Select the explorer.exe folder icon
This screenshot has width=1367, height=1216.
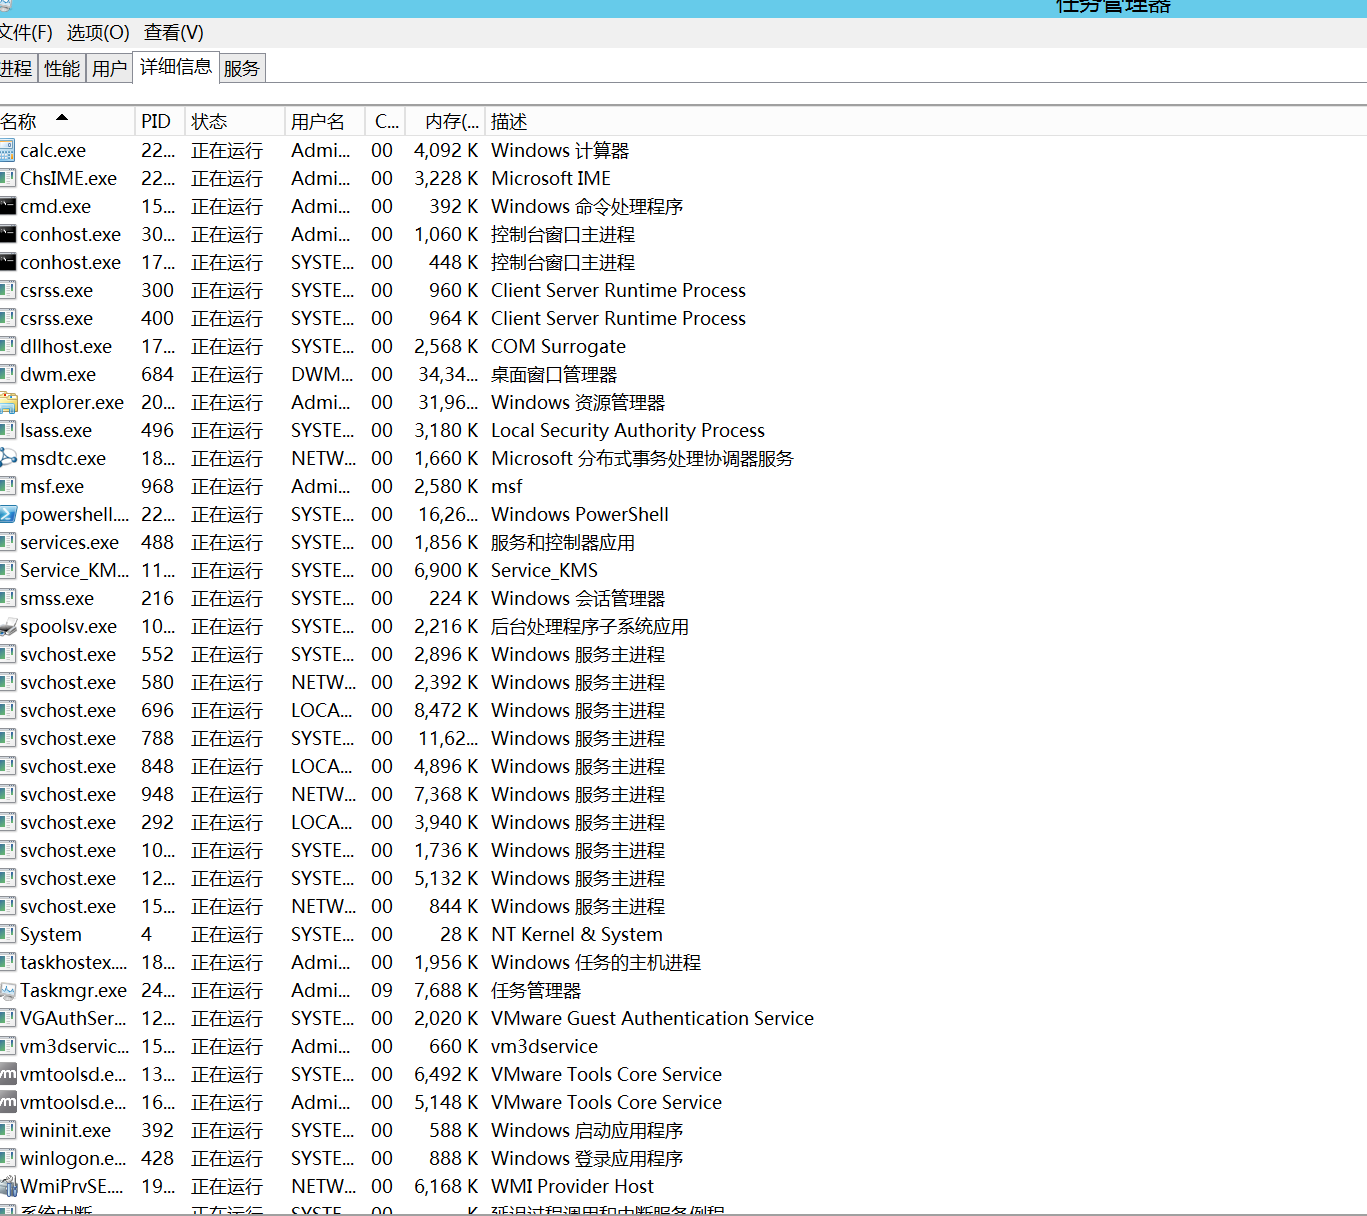[x=8, y=403]
